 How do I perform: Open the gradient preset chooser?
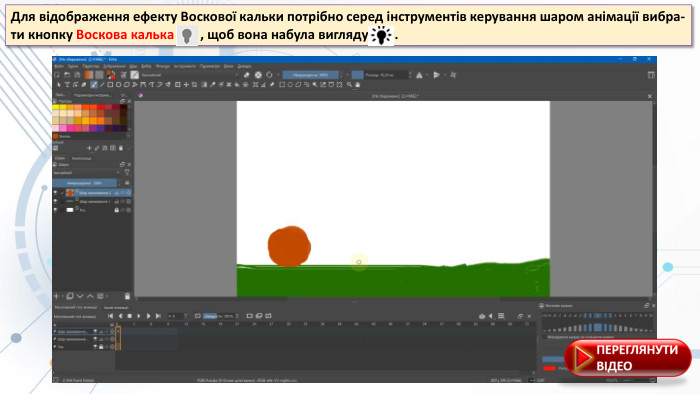click(x=88, y=75)
